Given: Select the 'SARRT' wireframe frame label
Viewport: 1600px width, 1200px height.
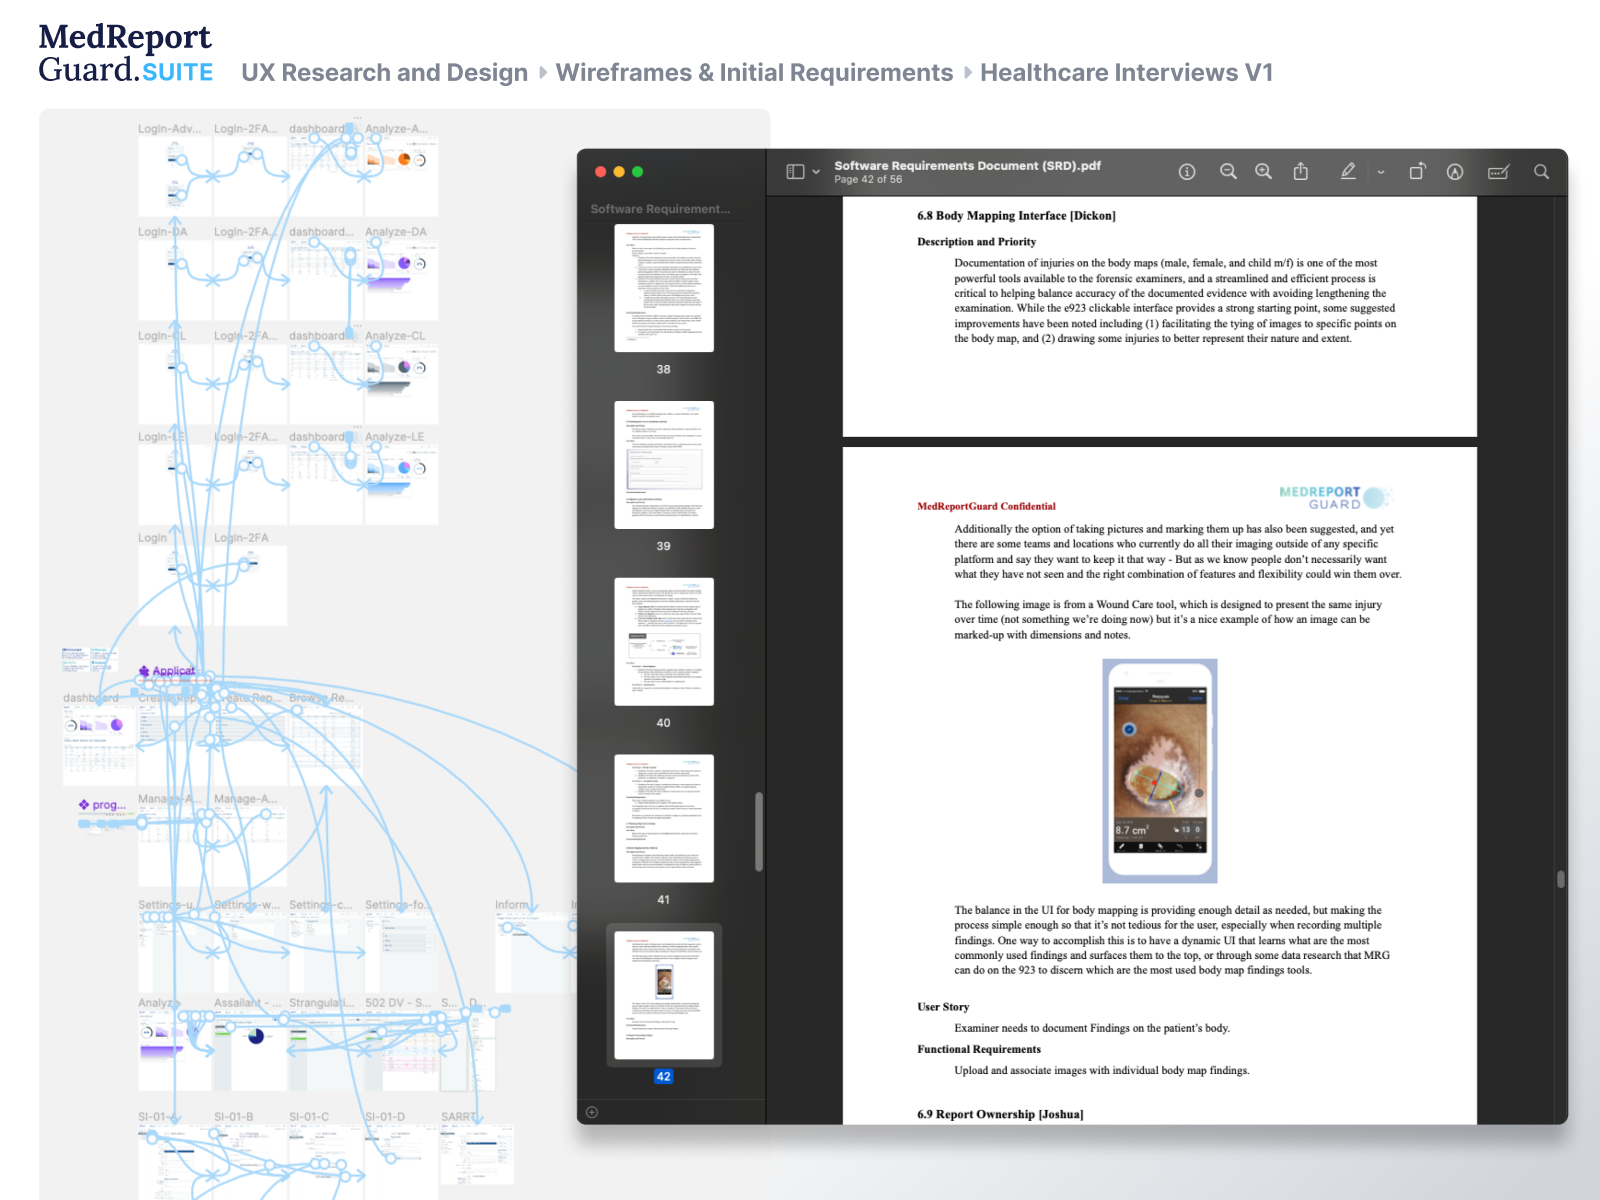Looking at the screenshot, I should click(459, 1117).
